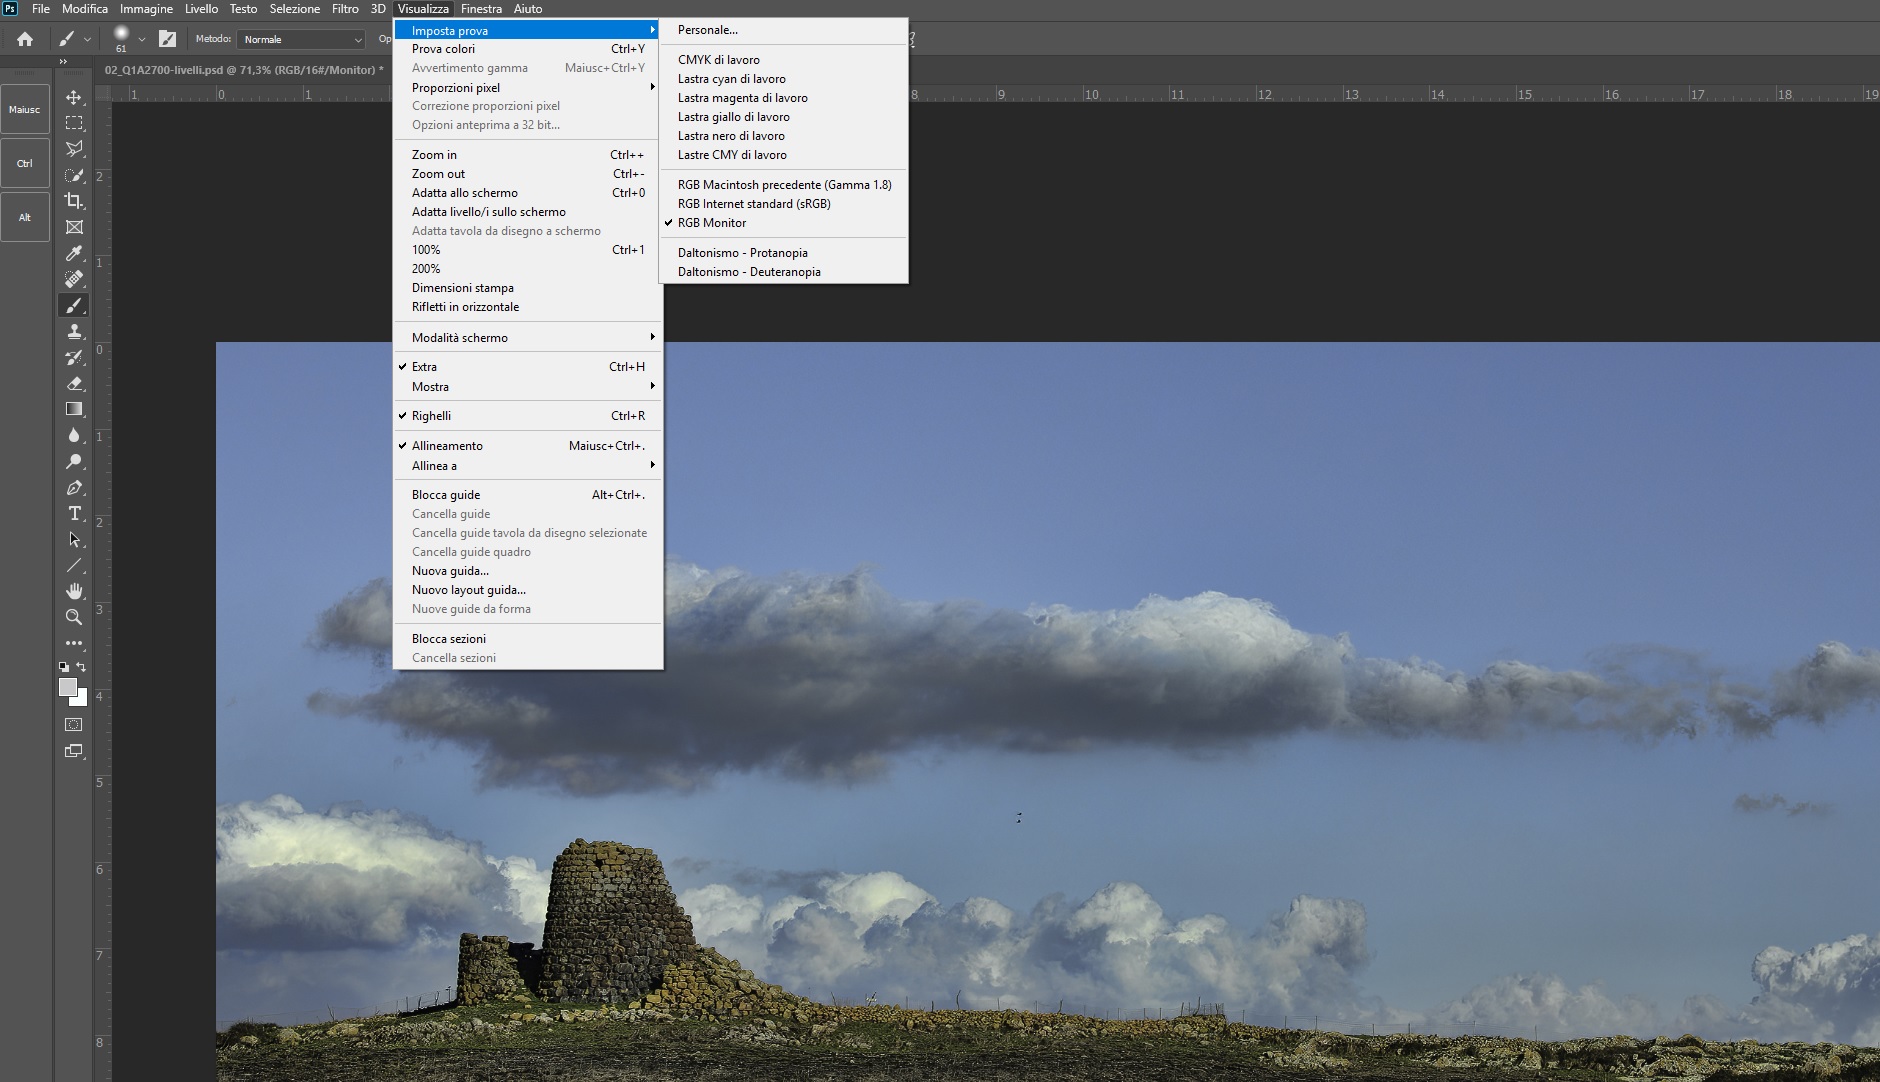Select the Horizontal Type tool
Image resolution: width=1880 pixels, height=1082 pixels.
click(74, 513)
